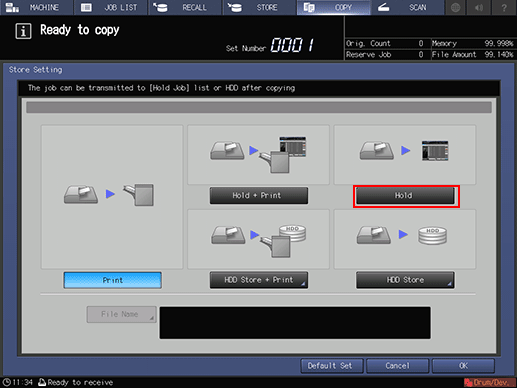Open the RECALL tab
Viewport: 517px width, 388px height.
click(185, 7)
